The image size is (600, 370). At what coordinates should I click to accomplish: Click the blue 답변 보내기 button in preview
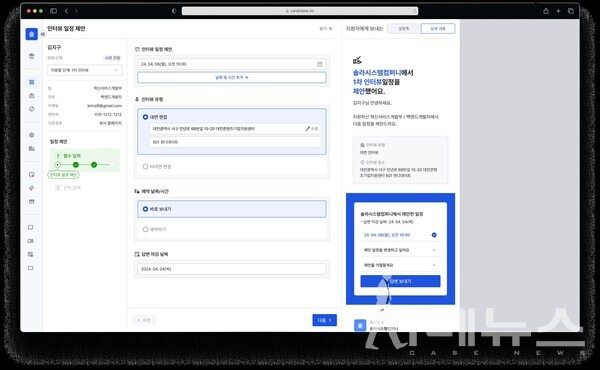tap(400, 281)
